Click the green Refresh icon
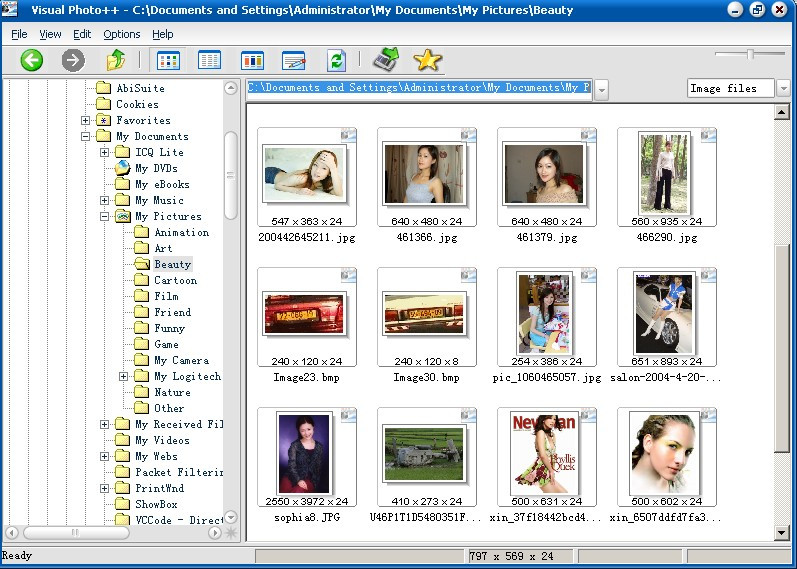The height and width of the screenshot is (569, 797). pos(336,60)
